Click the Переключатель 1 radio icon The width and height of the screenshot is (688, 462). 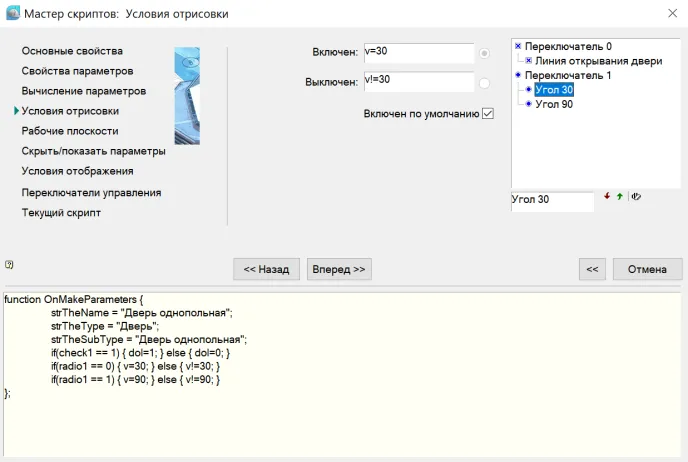tap(518, 75)
